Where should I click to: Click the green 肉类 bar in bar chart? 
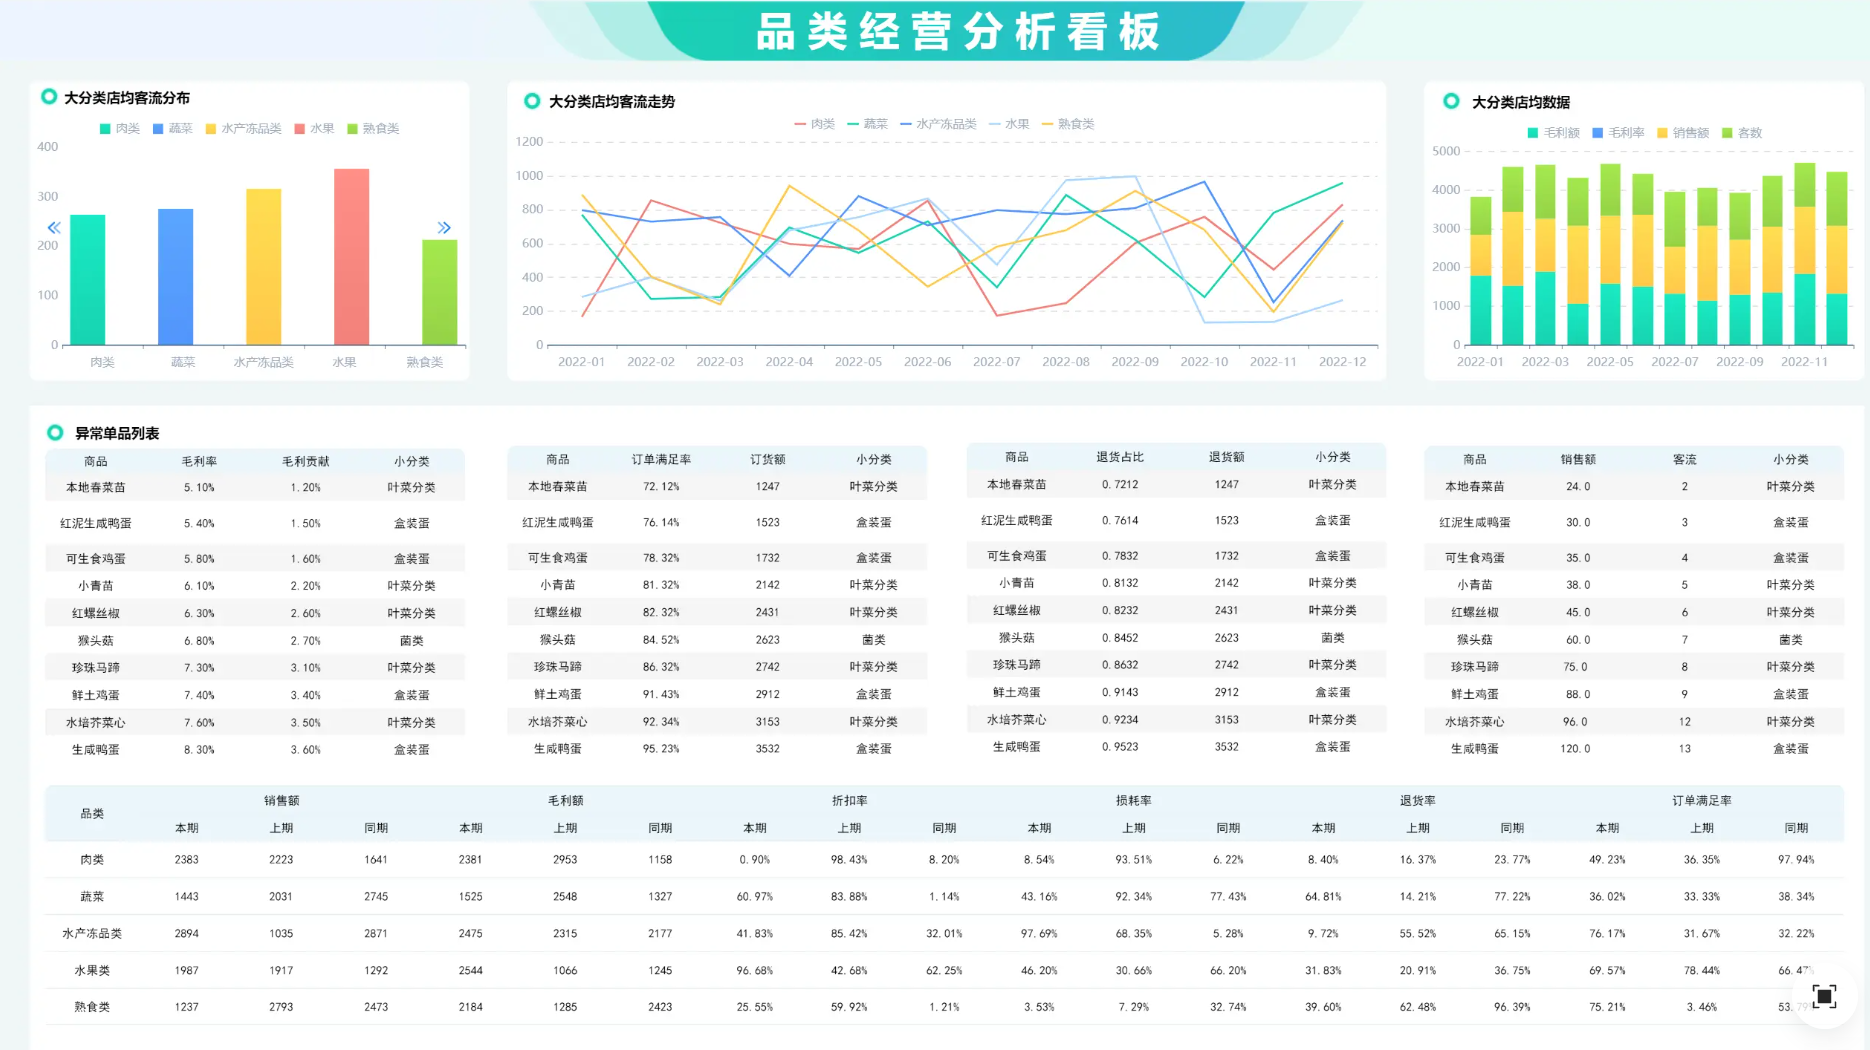pyautogui.click(x=88, y=280)
